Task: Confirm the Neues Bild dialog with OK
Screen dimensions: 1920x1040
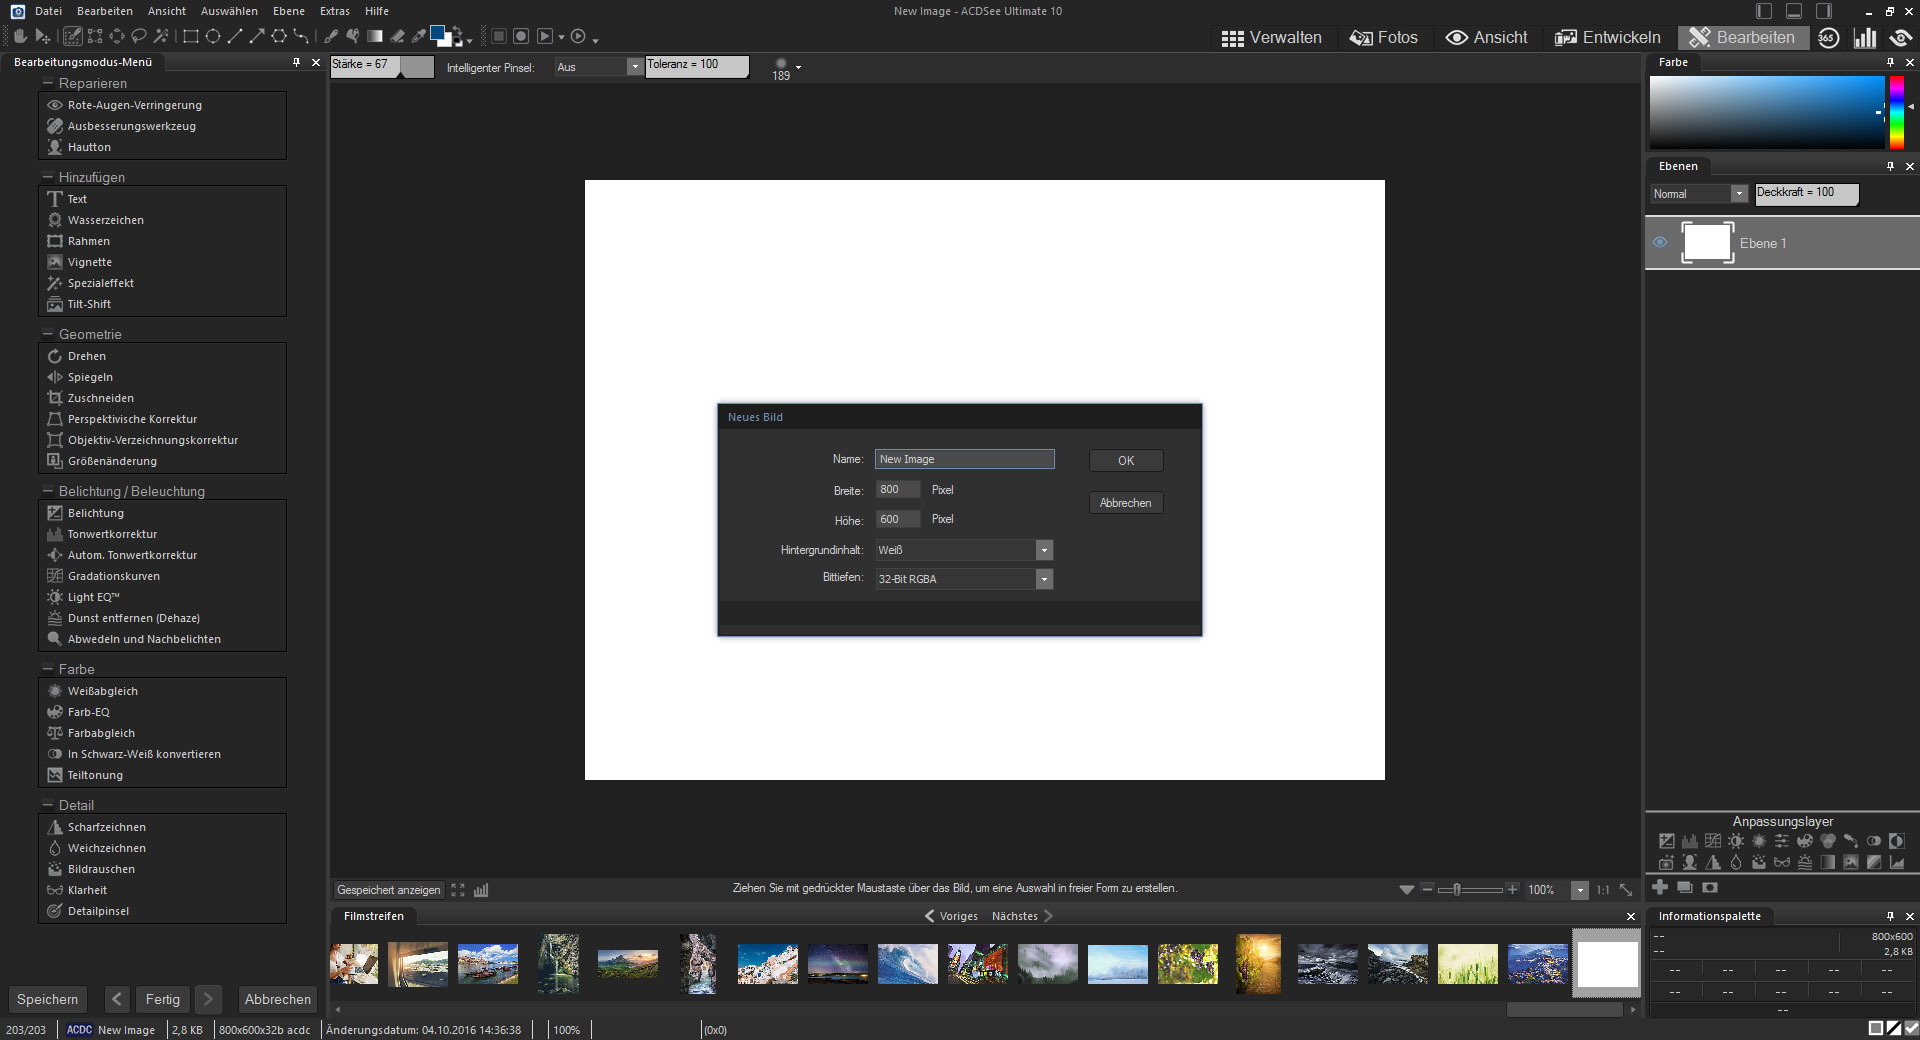Action: 1126,461
